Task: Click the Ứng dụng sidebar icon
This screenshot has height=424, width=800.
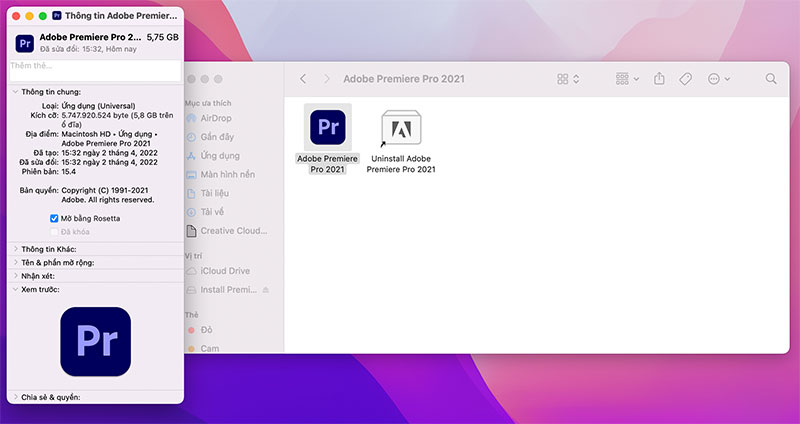Action: pyautogui.click(x=191, y=156)
